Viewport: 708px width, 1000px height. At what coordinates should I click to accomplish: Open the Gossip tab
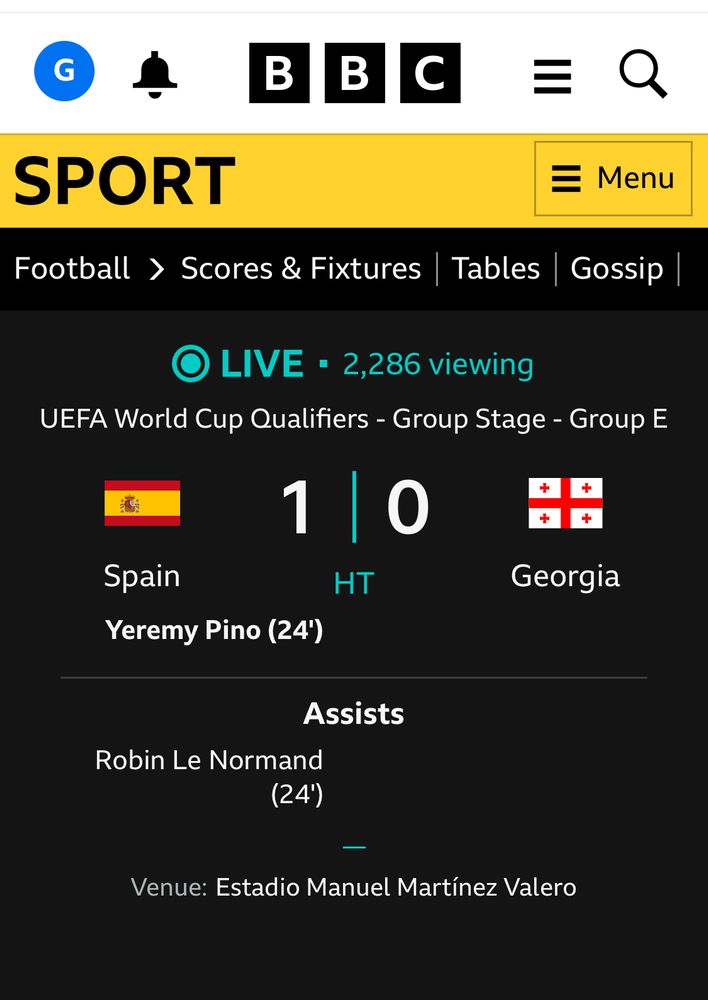point(616,268)
